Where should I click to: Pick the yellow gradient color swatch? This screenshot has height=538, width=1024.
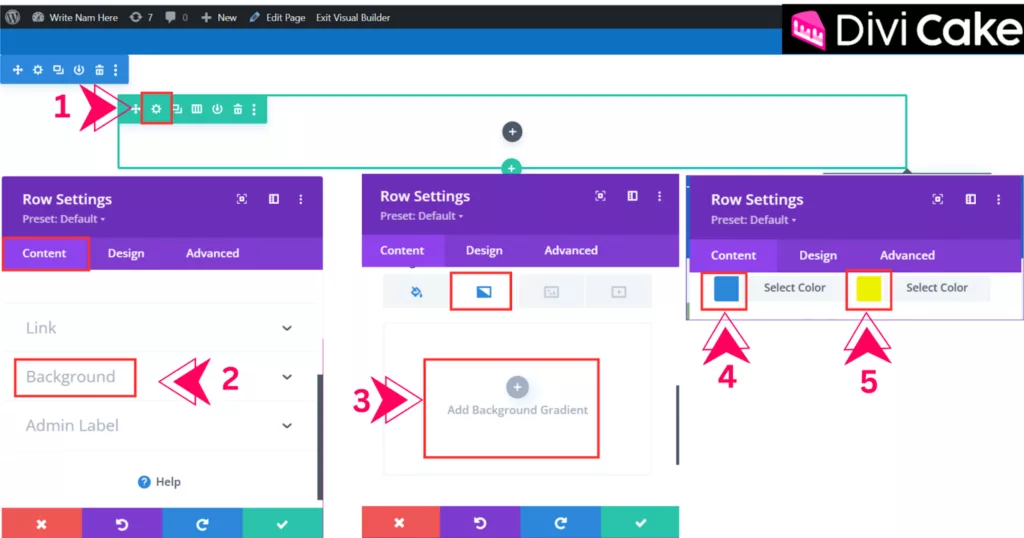(x=869, y=289)
